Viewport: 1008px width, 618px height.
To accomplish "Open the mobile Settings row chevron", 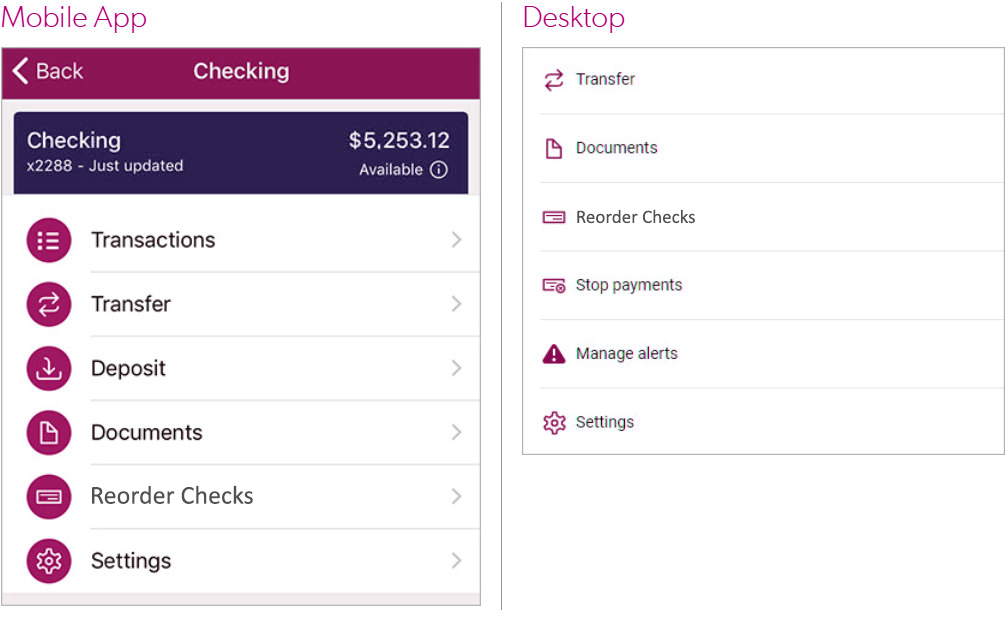I will [456, 561].
